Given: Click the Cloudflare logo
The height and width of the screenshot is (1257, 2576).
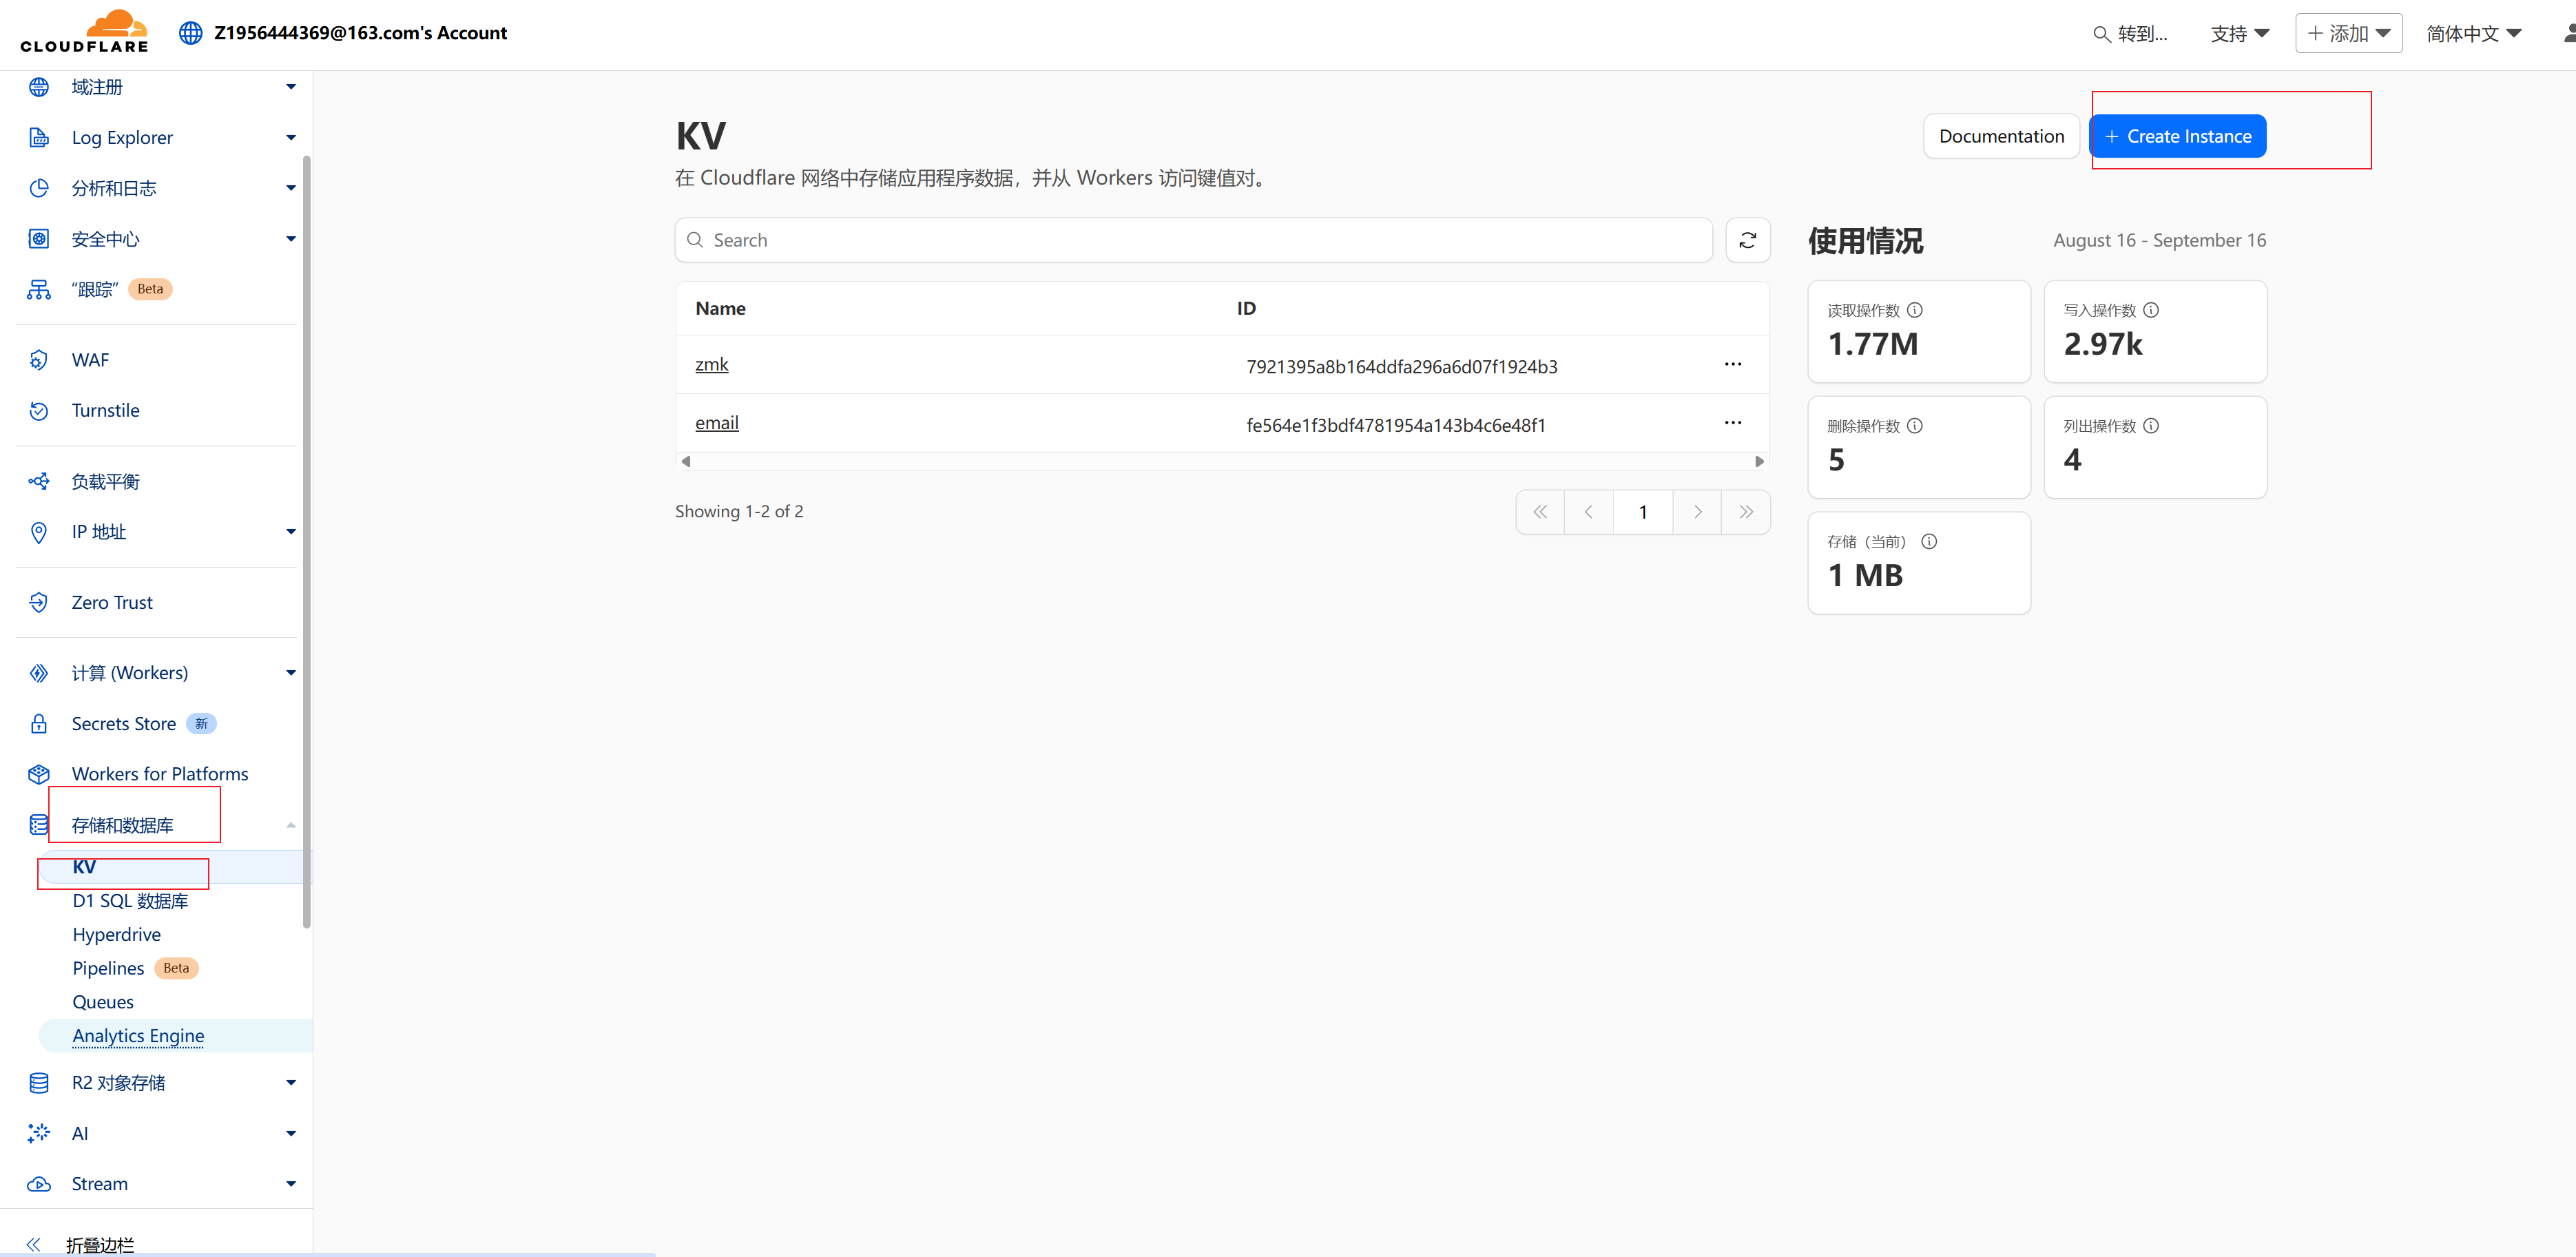Looking at the screenshot, I should point(84,31).
